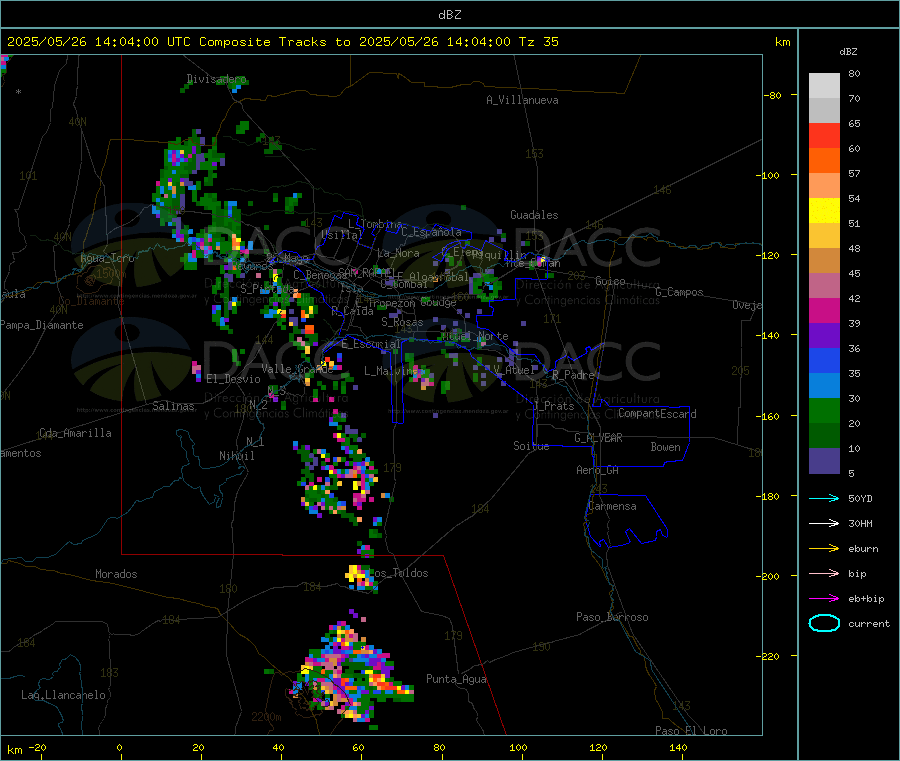Screen dimensions: 900x761
Task: Click the 'dBZ' title at top
Action: [449, 15]
